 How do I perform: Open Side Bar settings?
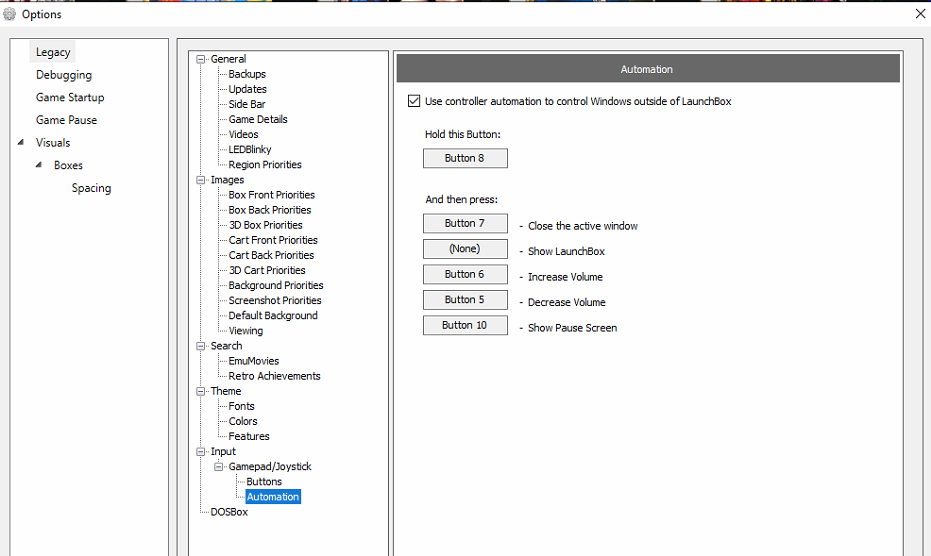pos(246,104)
